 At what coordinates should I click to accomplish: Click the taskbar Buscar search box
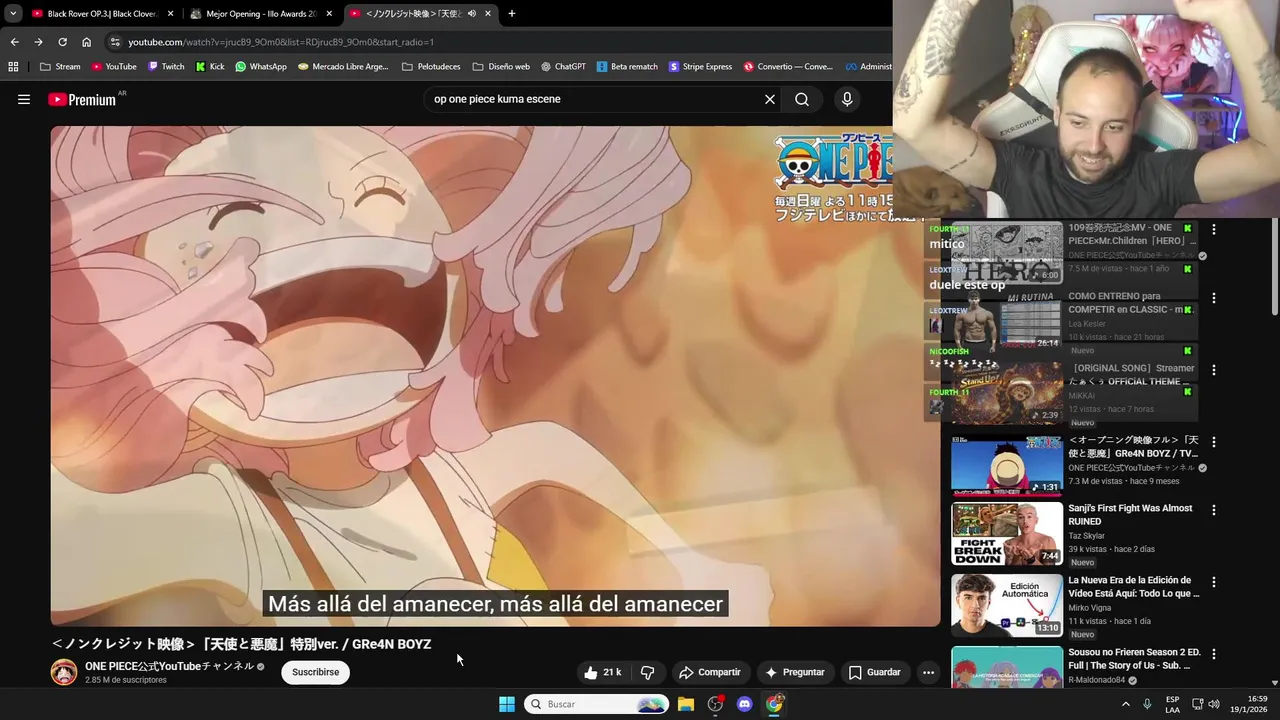[x=596, y=704]
